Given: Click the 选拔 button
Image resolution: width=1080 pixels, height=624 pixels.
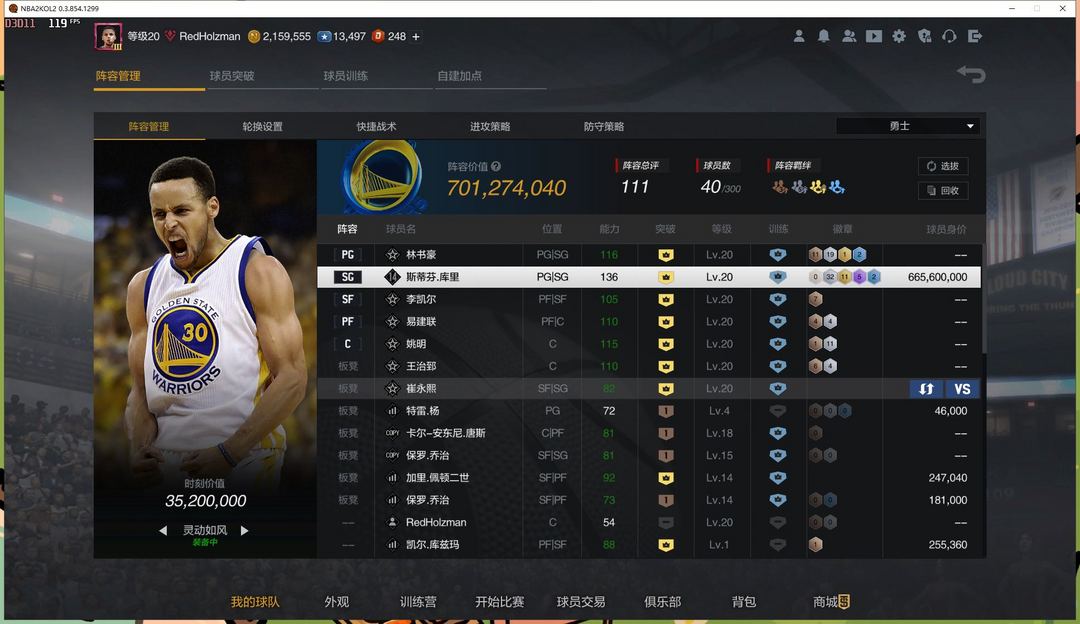Looking at the screenshot, I should [943, 166].
